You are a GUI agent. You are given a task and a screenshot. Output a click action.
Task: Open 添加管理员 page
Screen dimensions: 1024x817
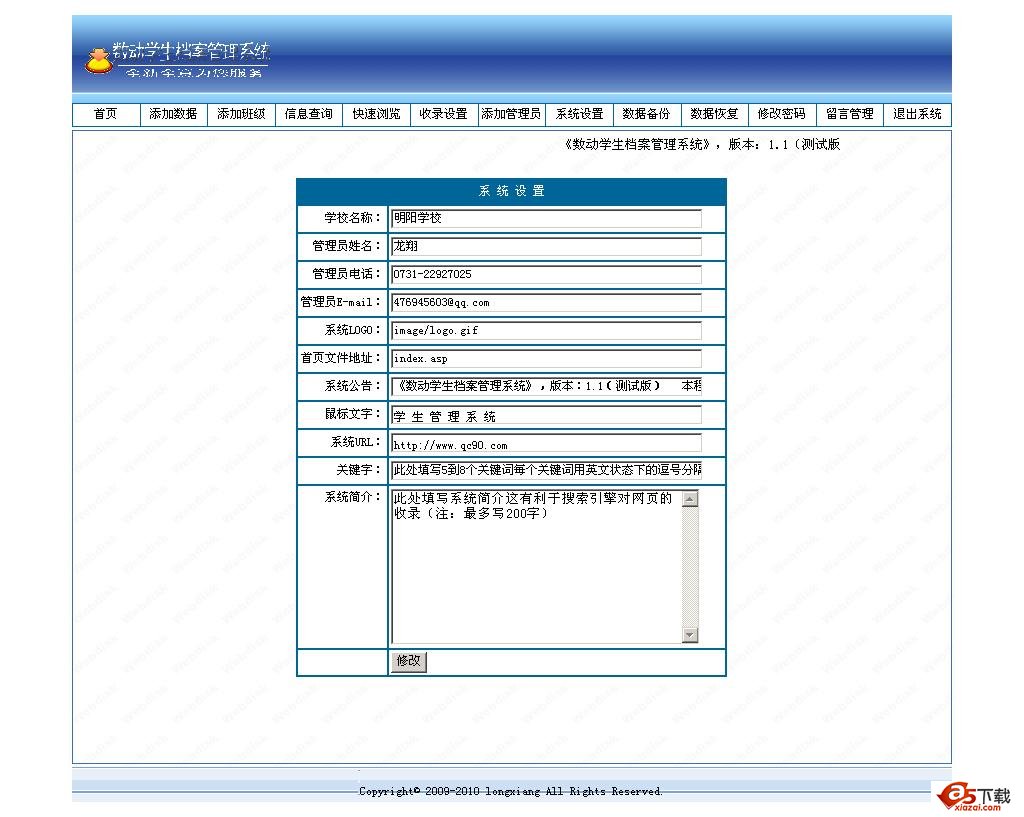point(511,114)
